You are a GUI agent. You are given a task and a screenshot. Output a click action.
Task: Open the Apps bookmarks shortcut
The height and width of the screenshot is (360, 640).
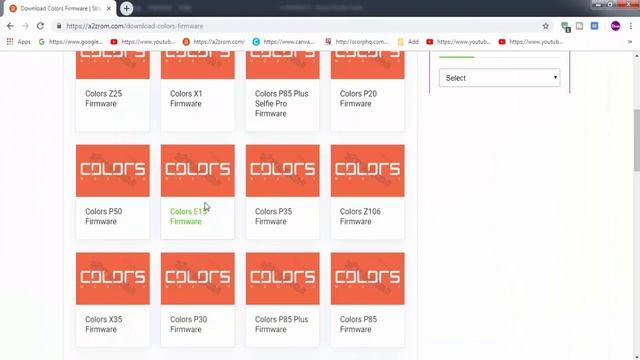18,42
